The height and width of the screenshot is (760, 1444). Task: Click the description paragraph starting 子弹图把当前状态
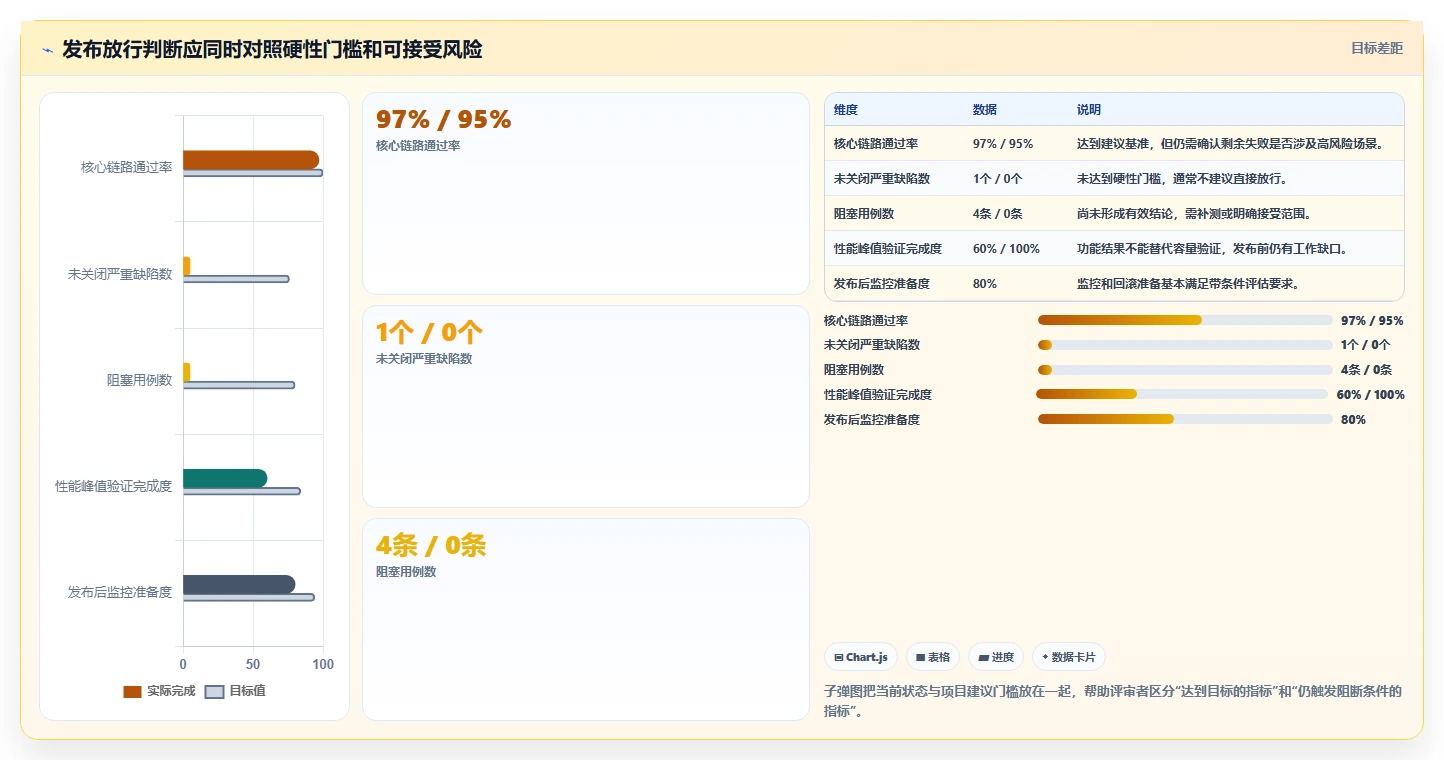(x=1113, y=701)
